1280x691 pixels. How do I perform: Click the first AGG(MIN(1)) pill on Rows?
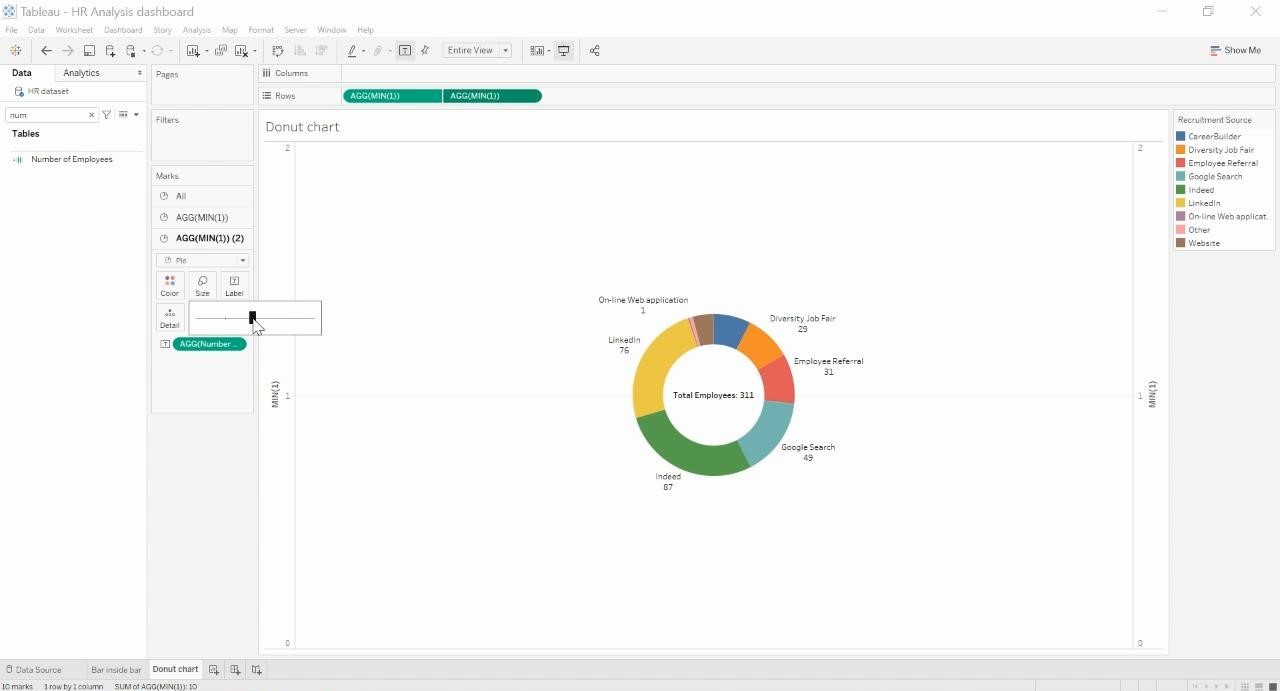click(x=392, y=96)
